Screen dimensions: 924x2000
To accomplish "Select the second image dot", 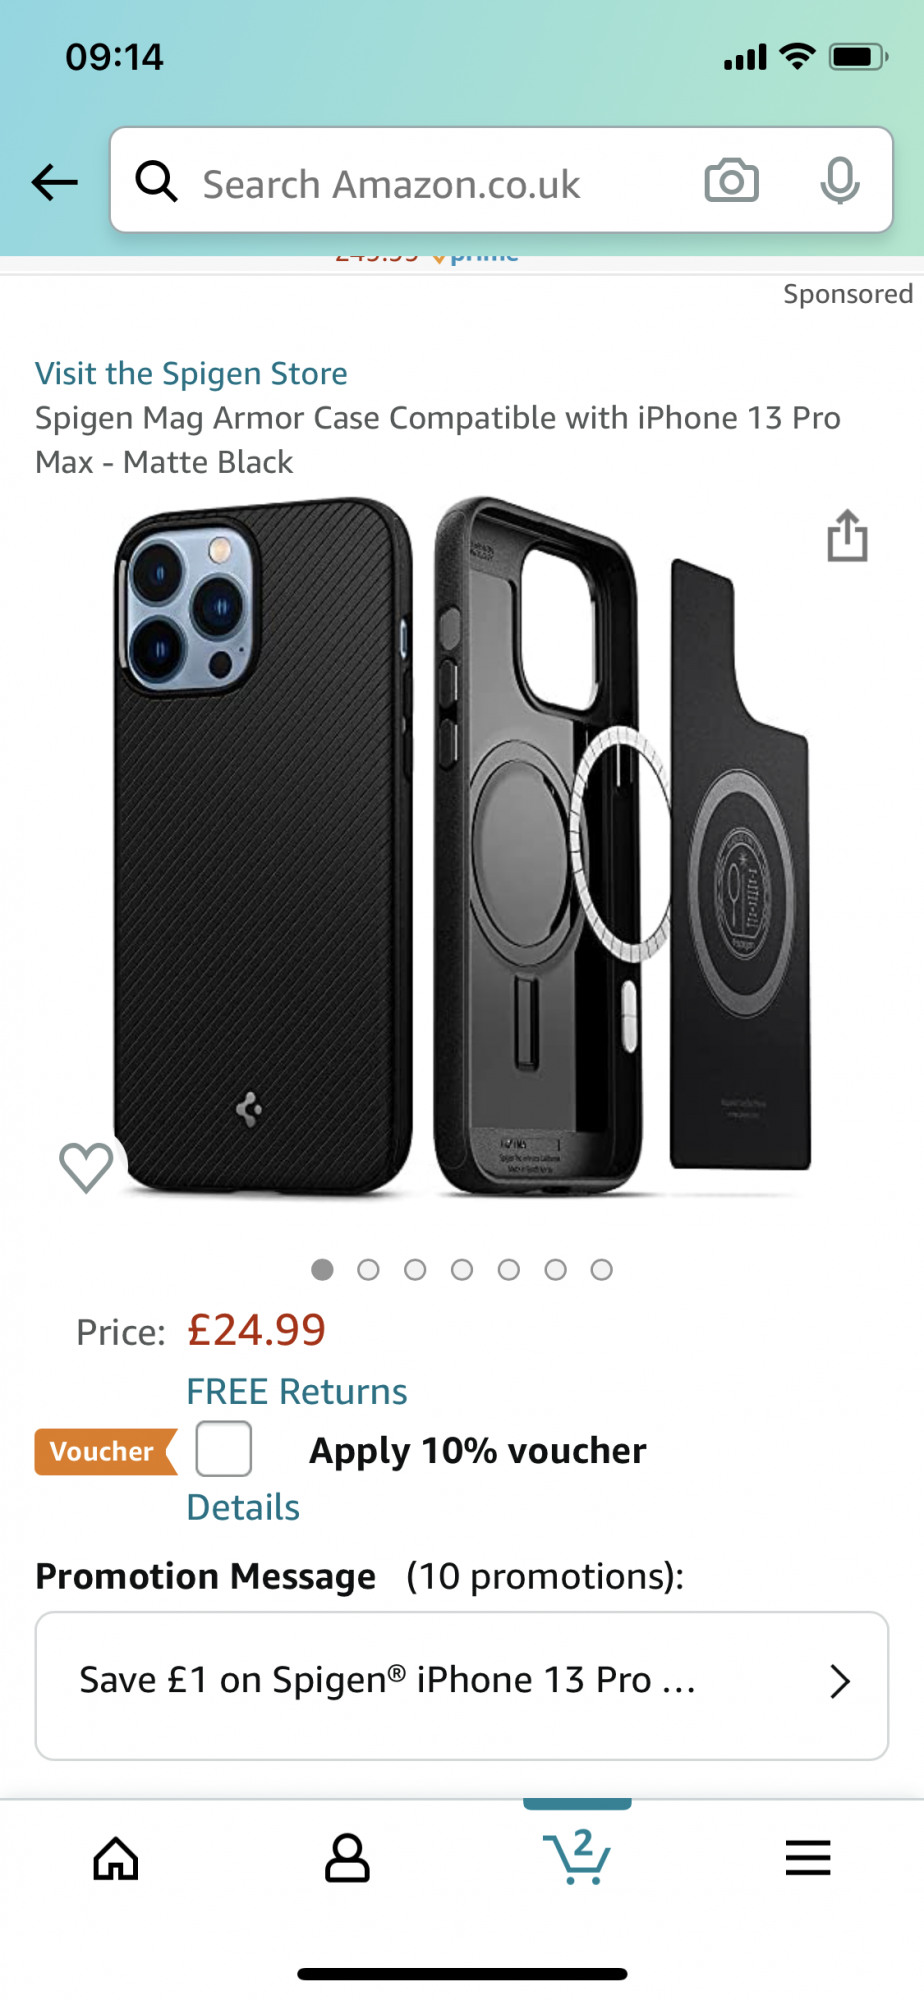I will (368, 1270).
